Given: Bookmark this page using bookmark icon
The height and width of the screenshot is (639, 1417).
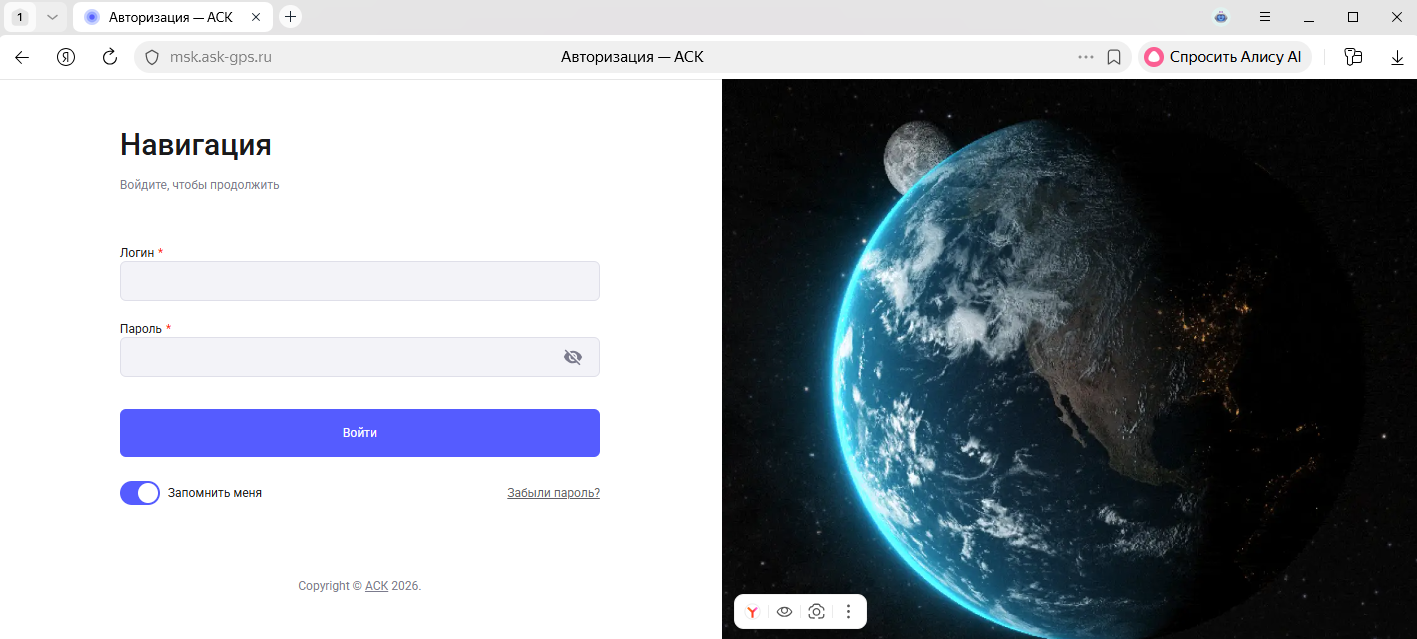Looking at the screenshot, I should (1114, 57).
